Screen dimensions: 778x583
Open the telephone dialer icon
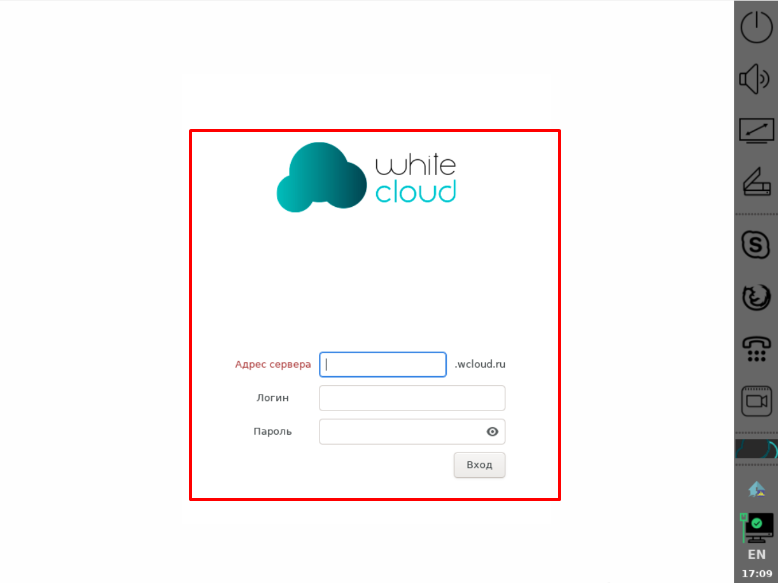[x=756, y=348]
